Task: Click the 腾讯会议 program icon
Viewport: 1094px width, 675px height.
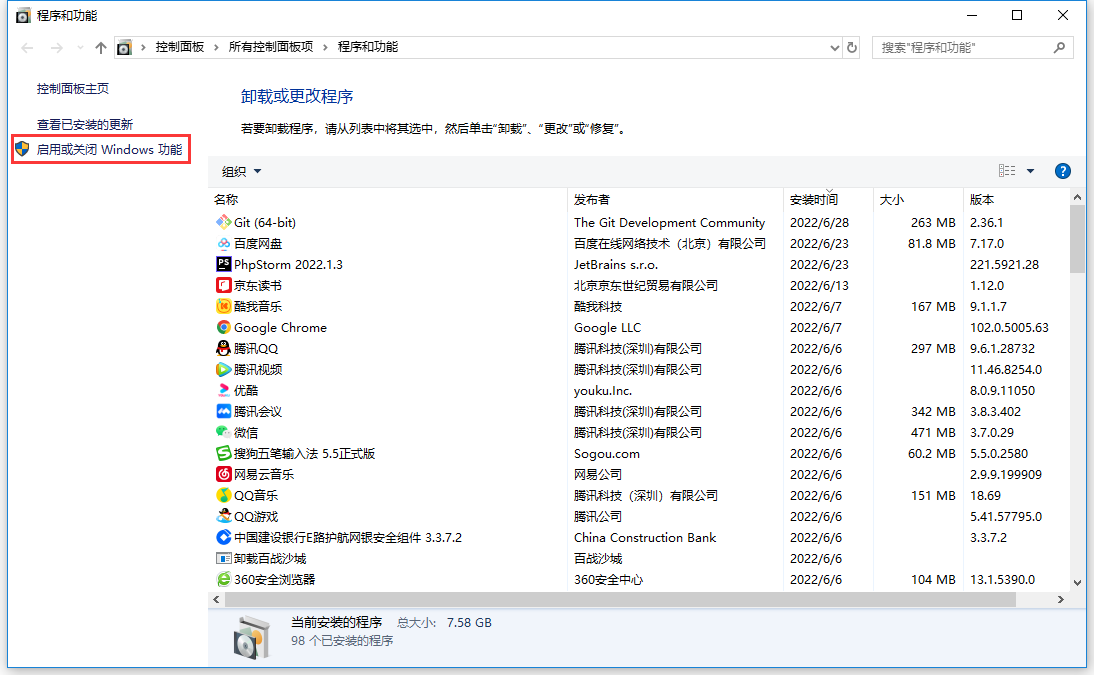Action: pyautogui.click(x=223, y=411)
